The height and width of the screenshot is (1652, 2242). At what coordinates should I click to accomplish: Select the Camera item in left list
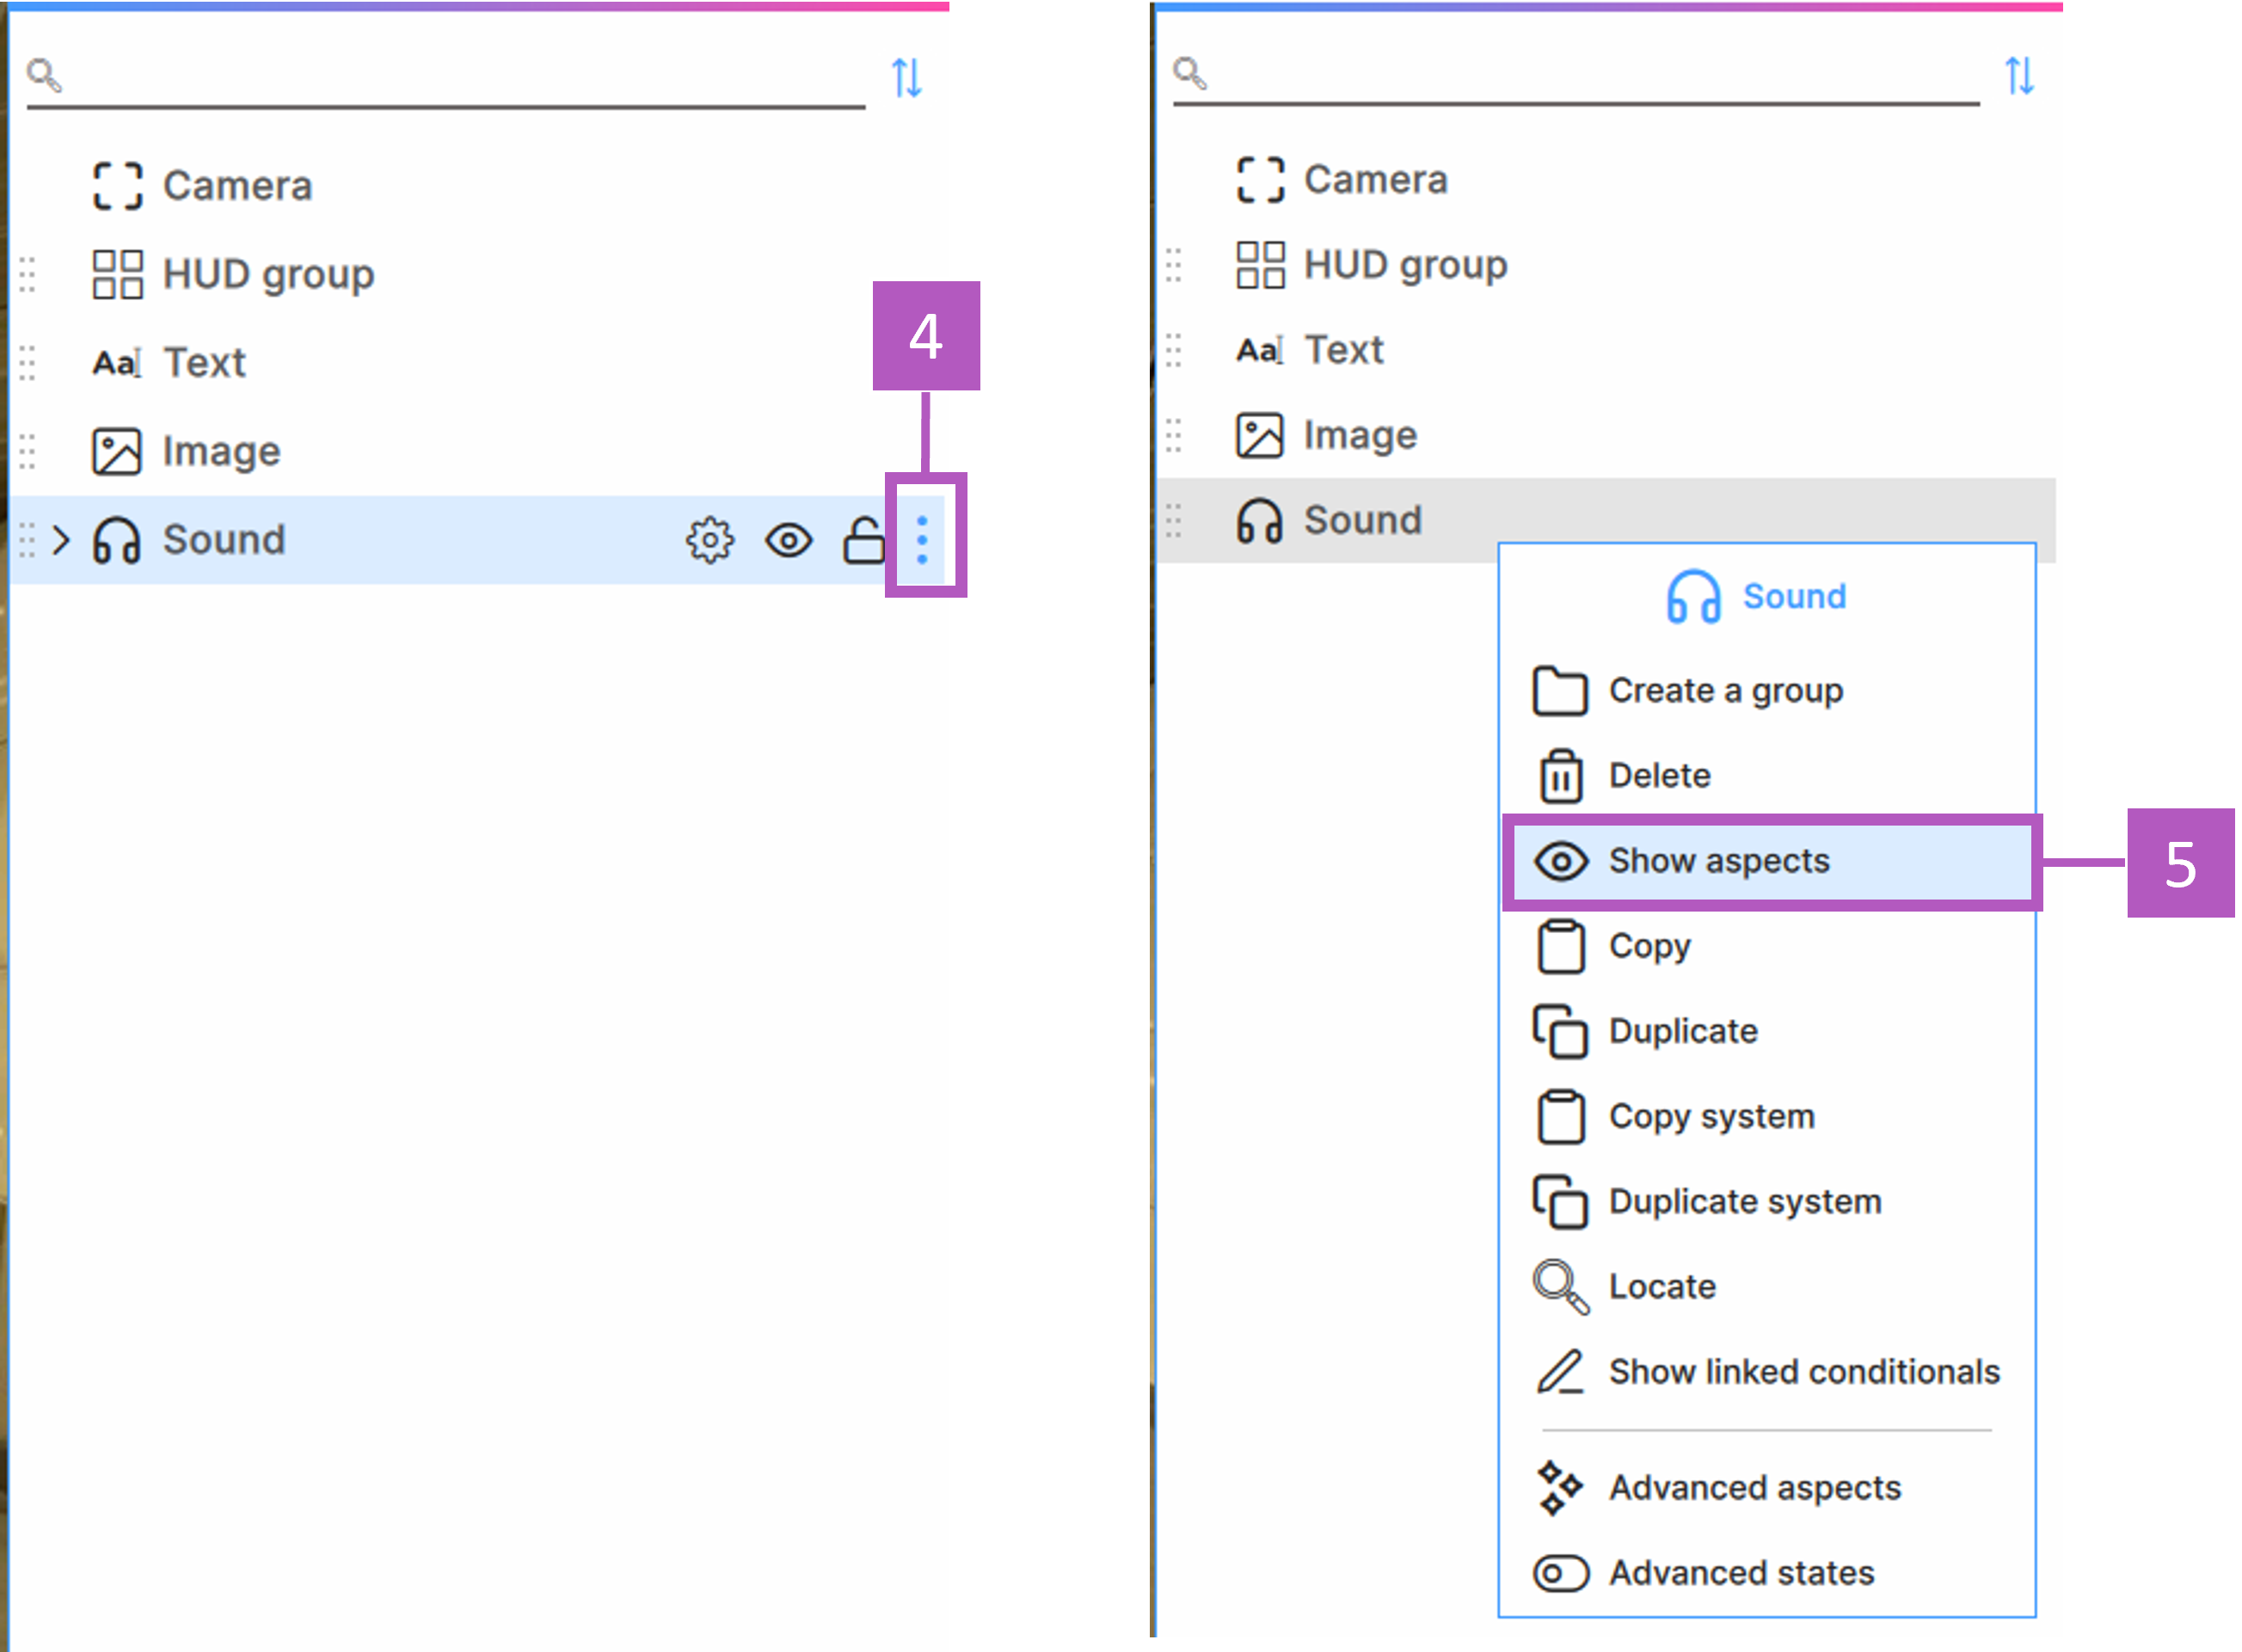coord(237,186)
